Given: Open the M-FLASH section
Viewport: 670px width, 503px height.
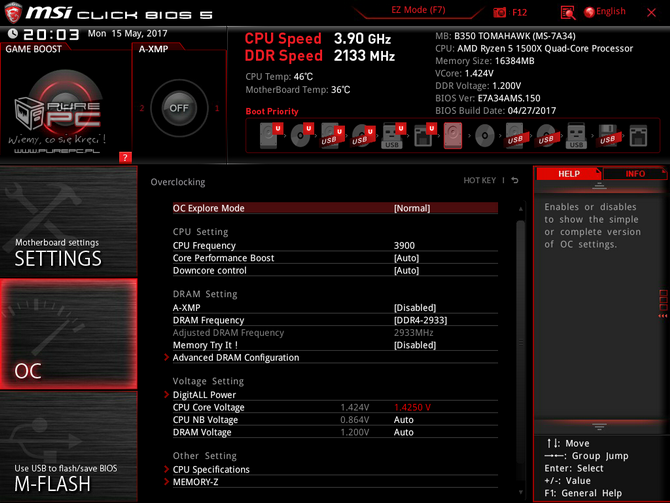Looking at the screenshot, I should coord(68,447).
